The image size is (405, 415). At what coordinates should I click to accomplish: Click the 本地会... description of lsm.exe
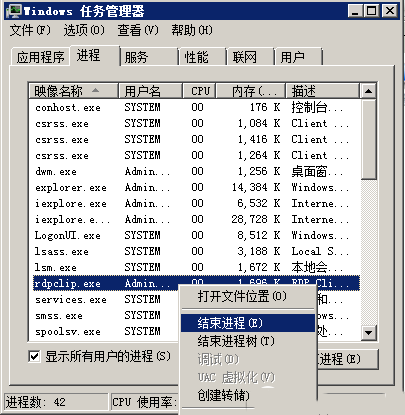coord(317,267)
